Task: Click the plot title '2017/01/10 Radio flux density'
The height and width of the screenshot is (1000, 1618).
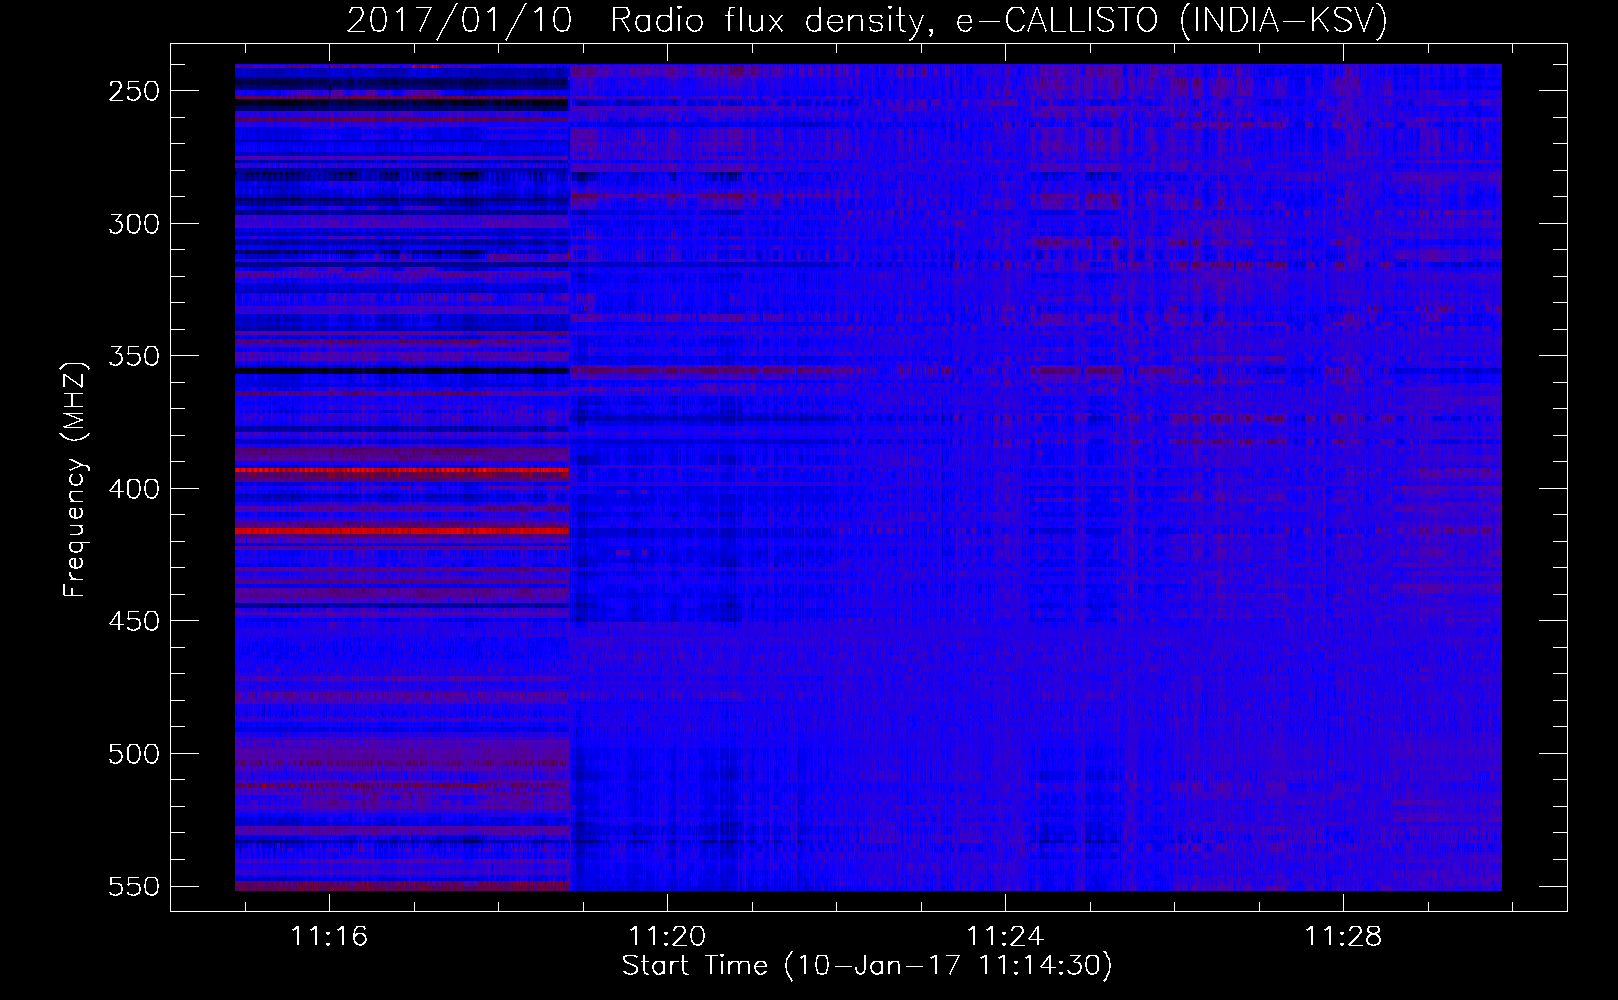Action: pos(634,20)
